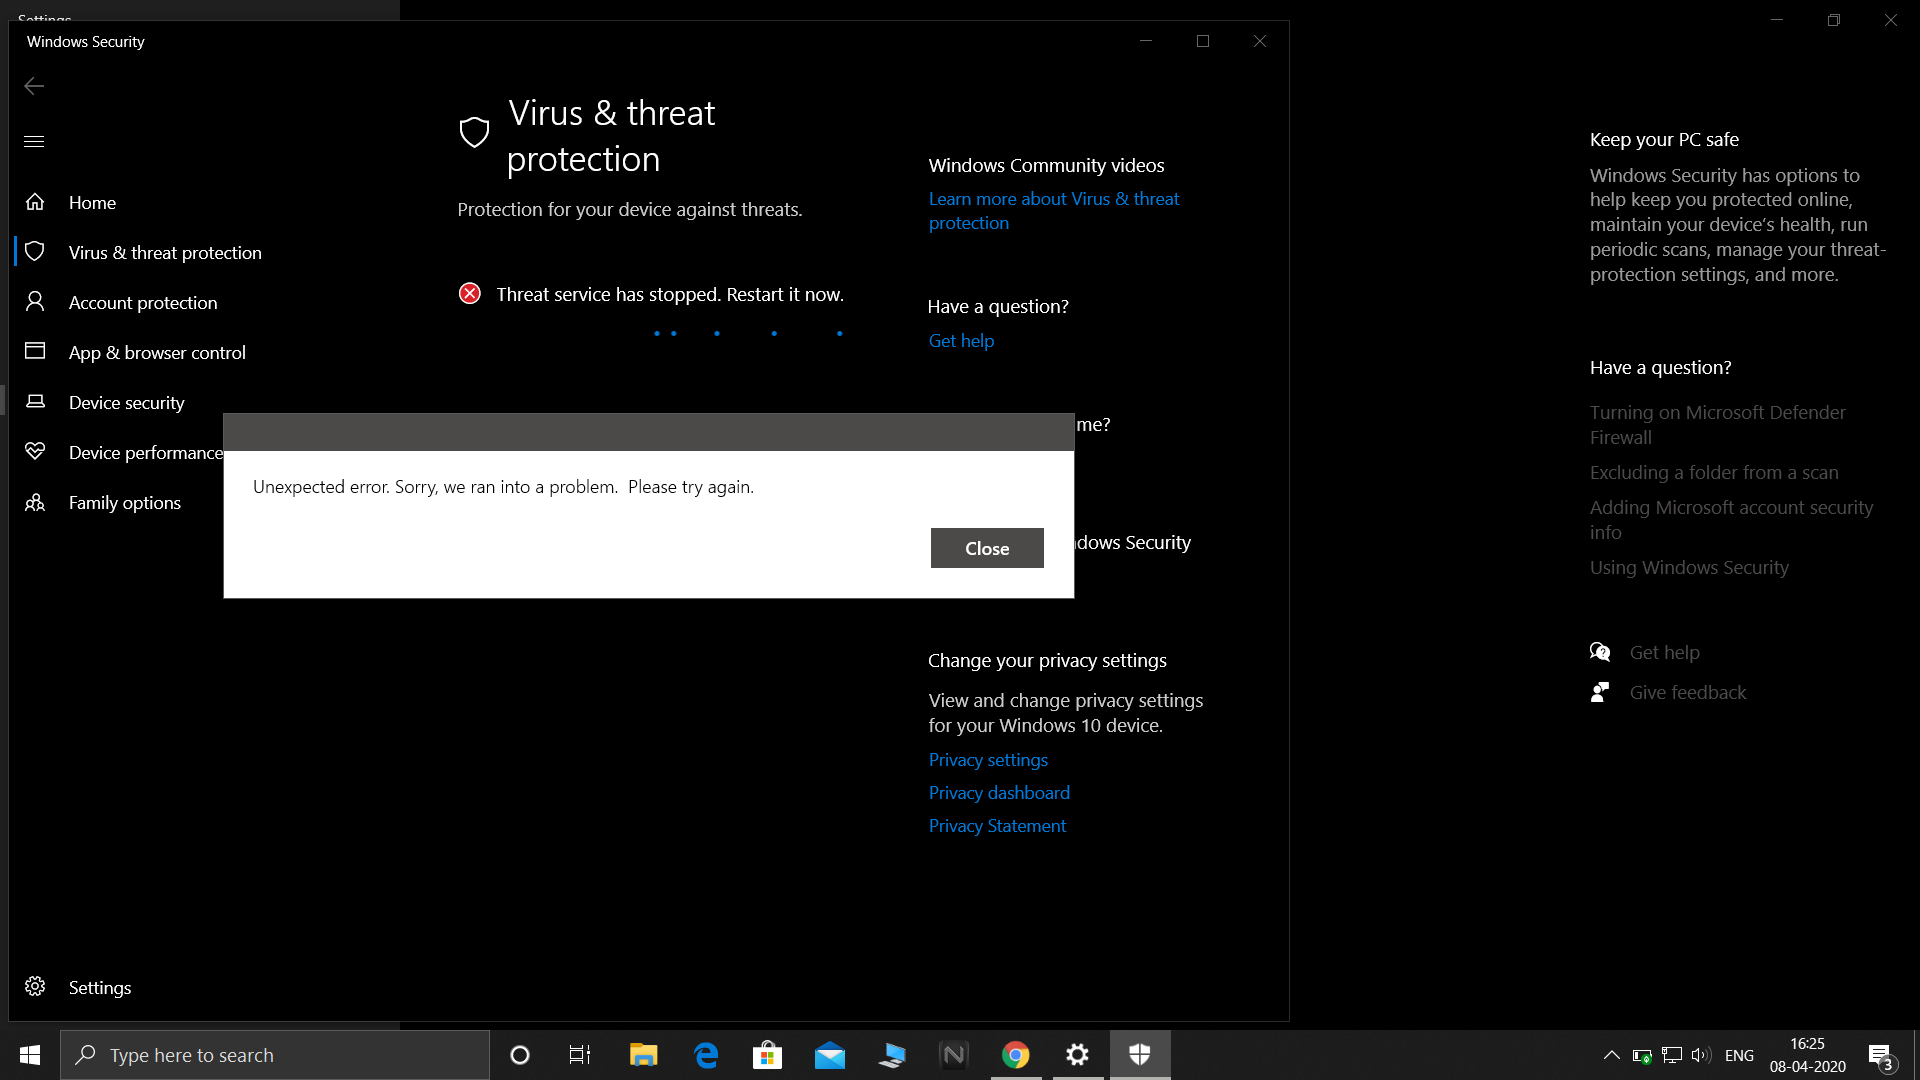Open the Windows Start menu
Viewport: 1920px width, 1080px height.
click(x=30, y=1055)
